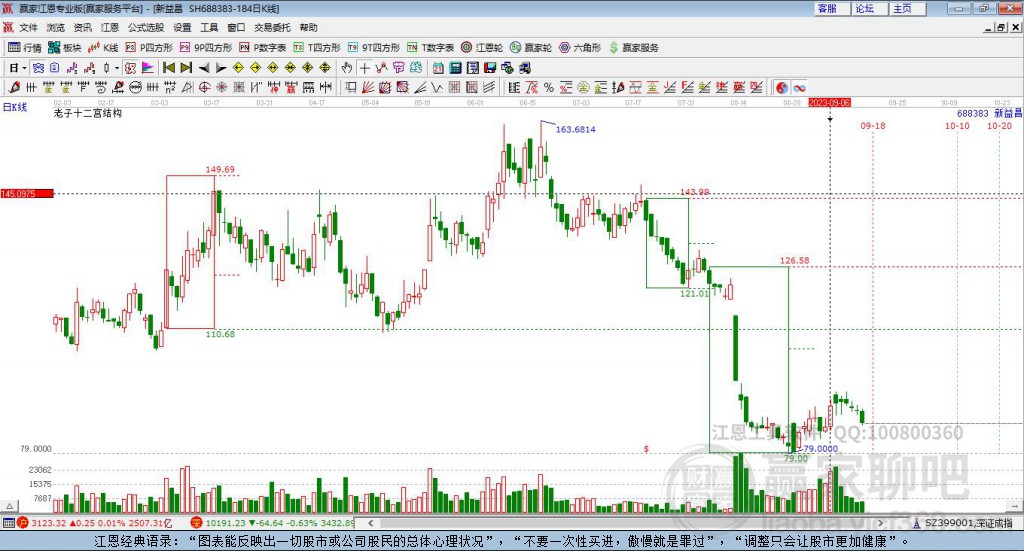Click the rainbow flag icon
The height and width of the screenshot is (551, 1024).
[x=148, y=68]
